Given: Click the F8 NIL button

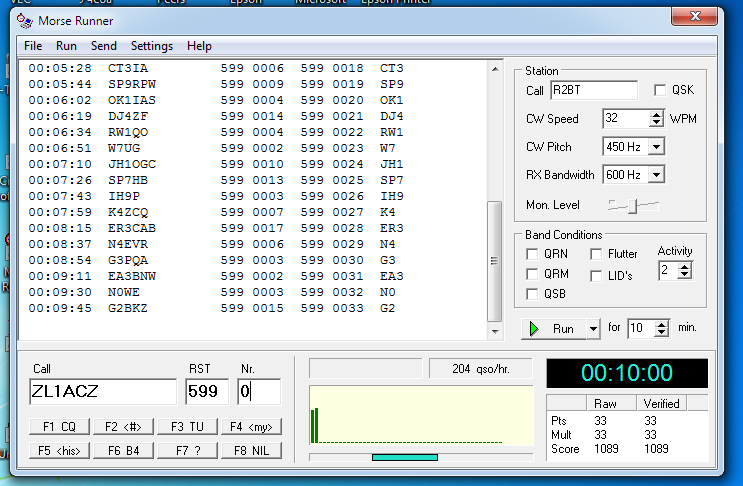Looking at the screenshot, I should click(x=251, y=450).
